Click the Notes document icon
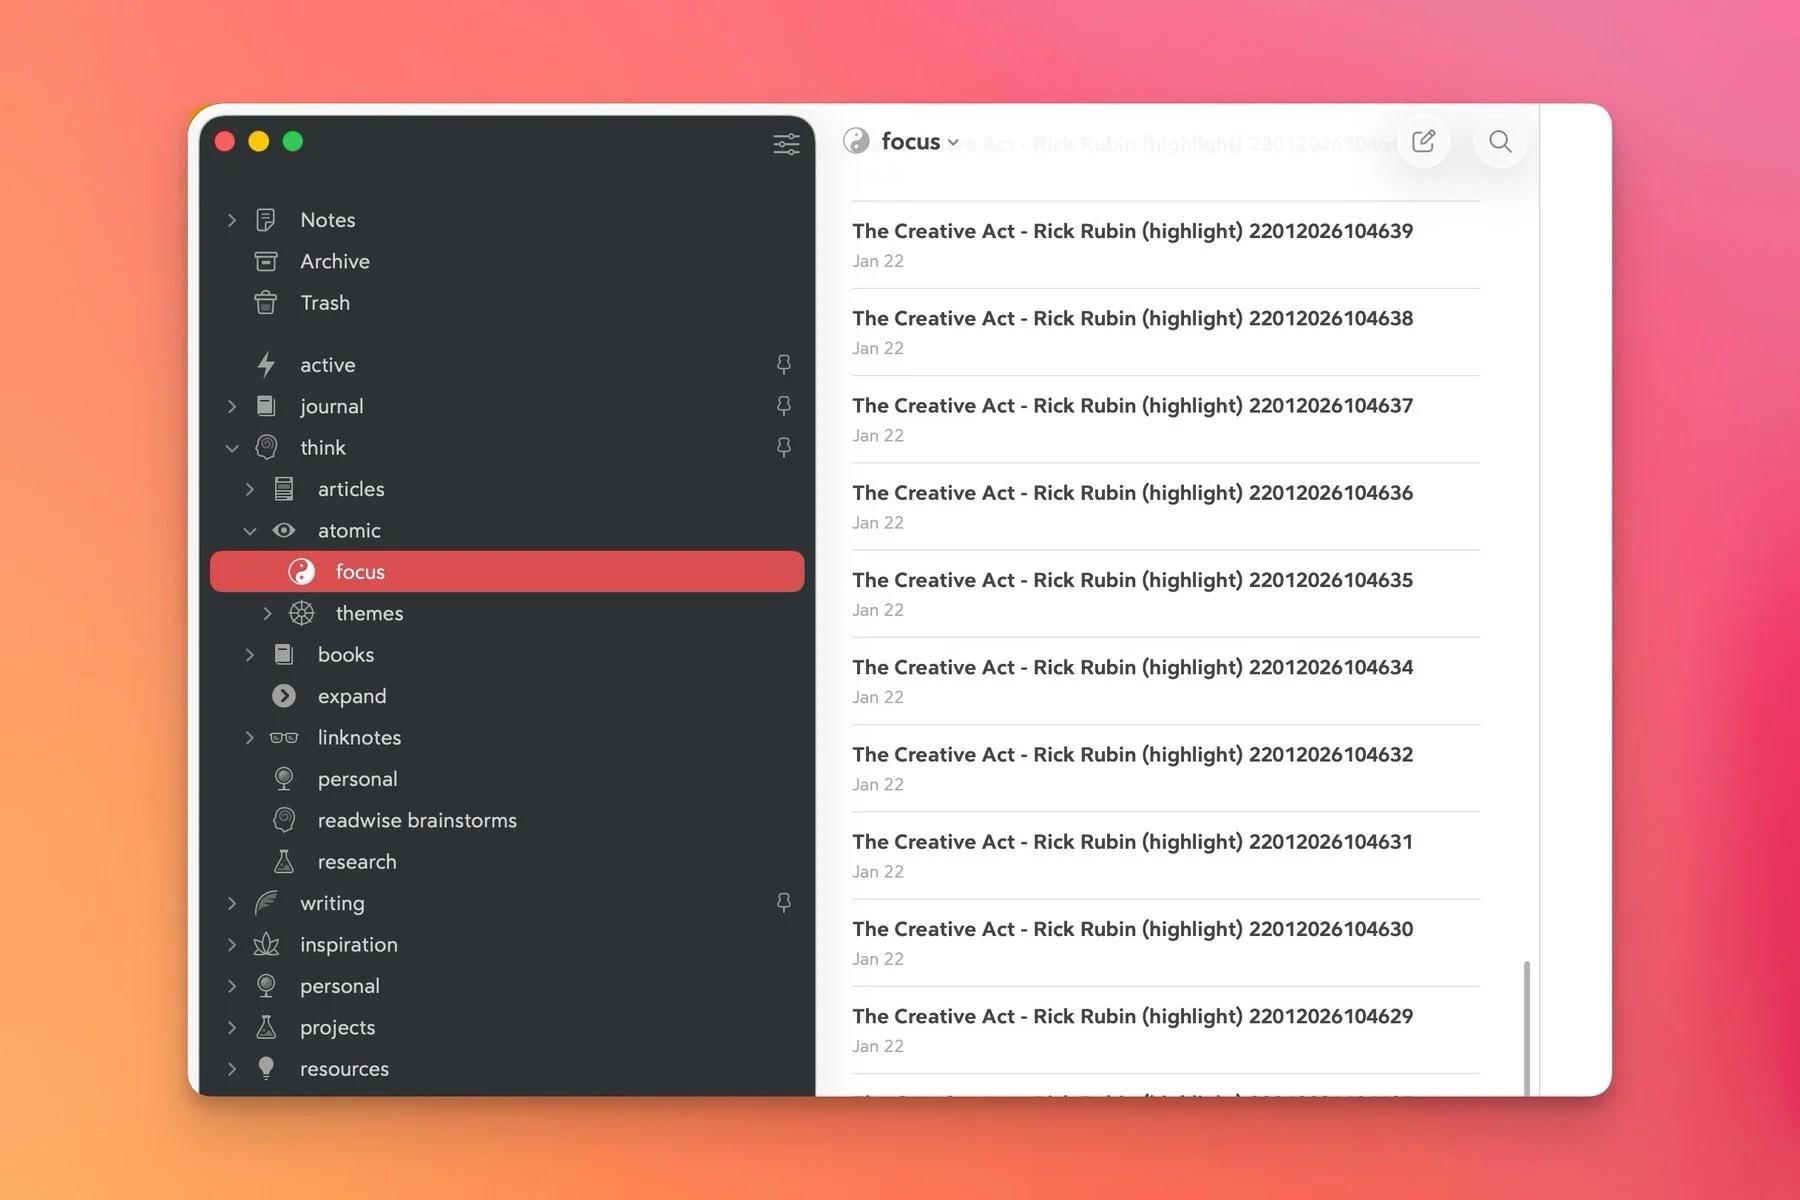Screen dimensions: 1800x1200 [x=266, y=220]
